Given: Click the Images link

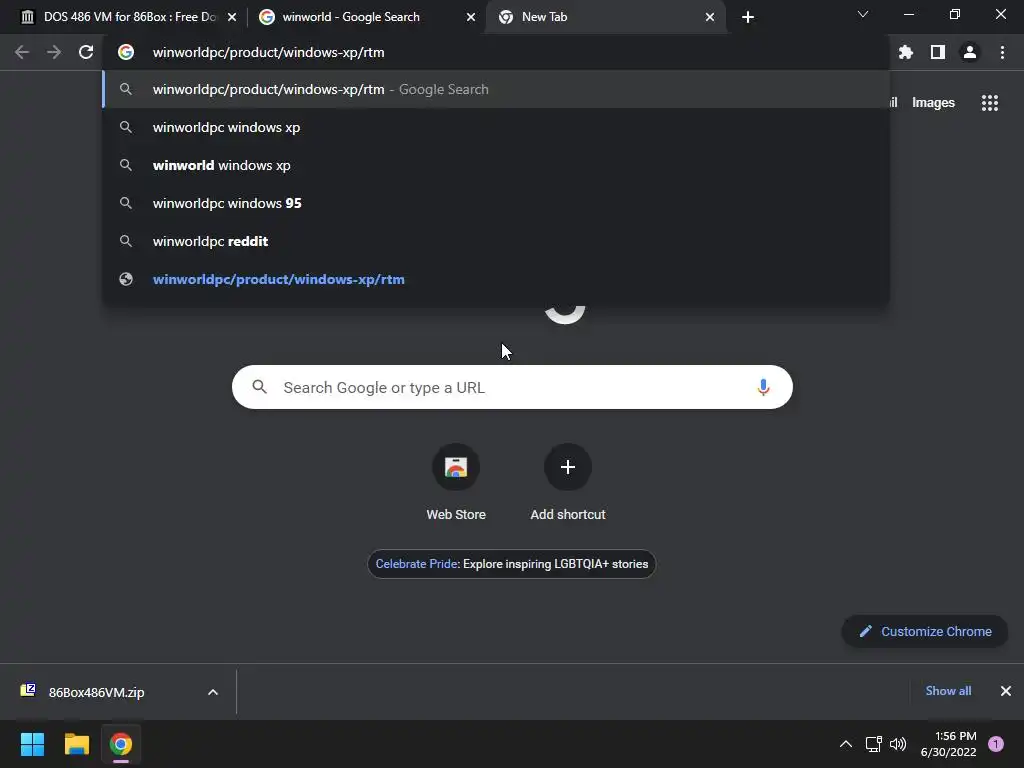Looking at the screenshot, I should (933, 103).
